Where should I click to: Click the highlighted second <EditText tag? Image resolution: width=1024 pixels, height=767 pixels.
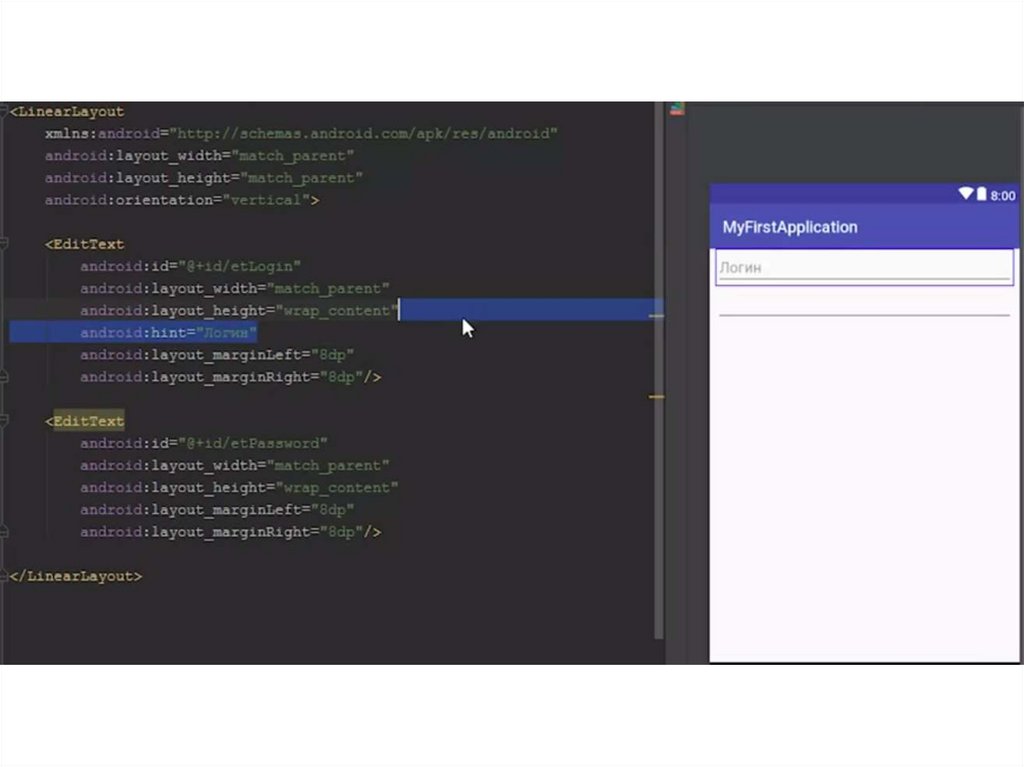click(x=84, y=421)
